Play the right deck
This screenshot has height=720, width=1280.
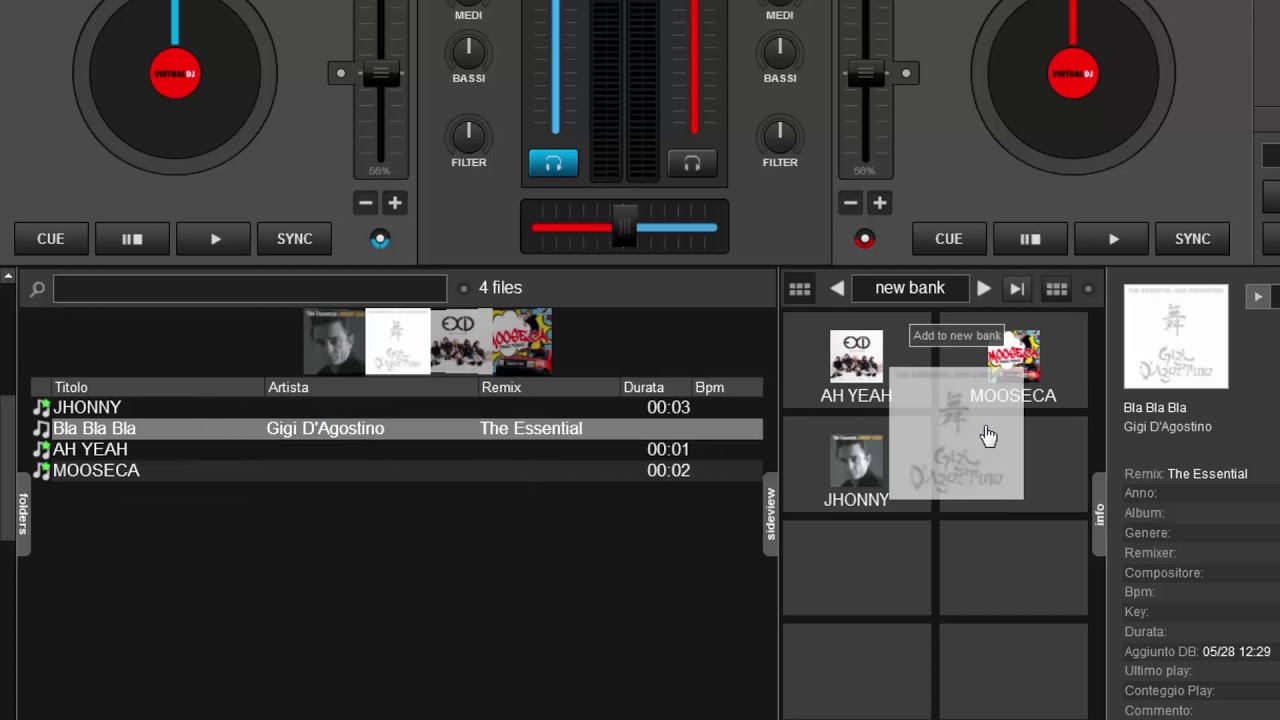[x=1112, y=239]
